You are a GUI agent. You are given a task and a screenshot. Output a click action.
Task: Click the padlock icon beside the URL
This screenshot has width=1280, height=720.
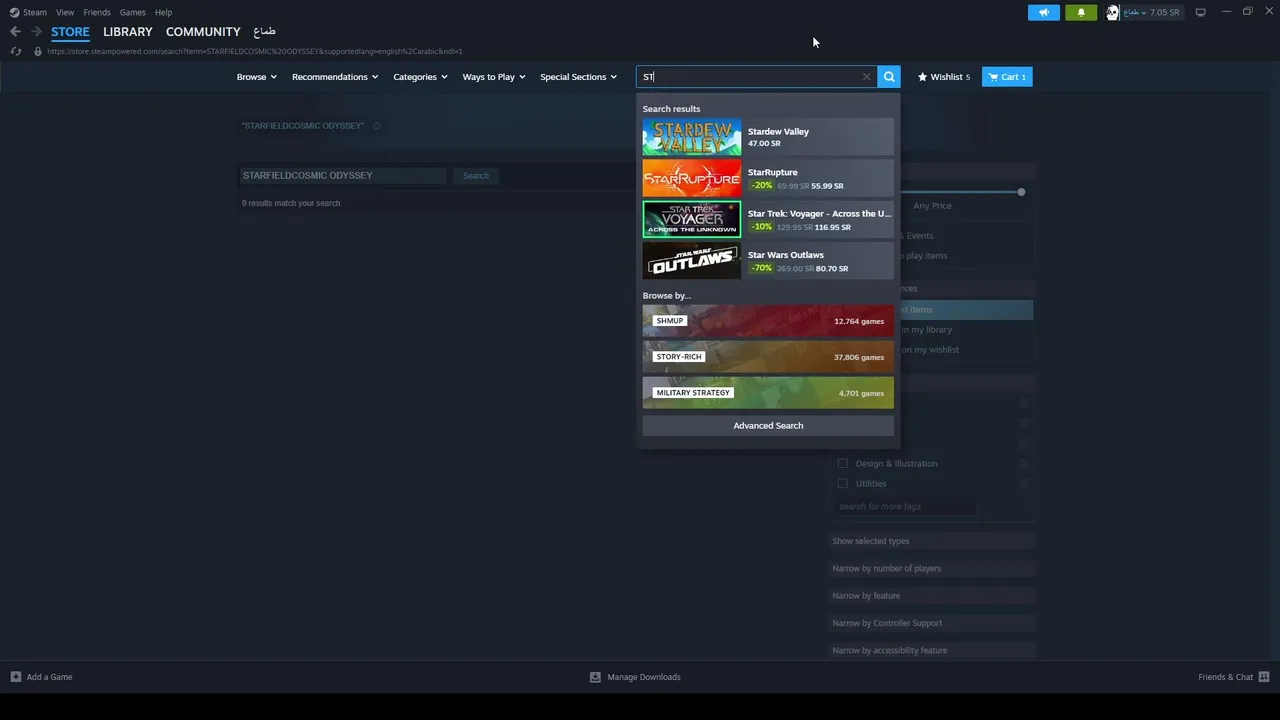click(38, 51)
